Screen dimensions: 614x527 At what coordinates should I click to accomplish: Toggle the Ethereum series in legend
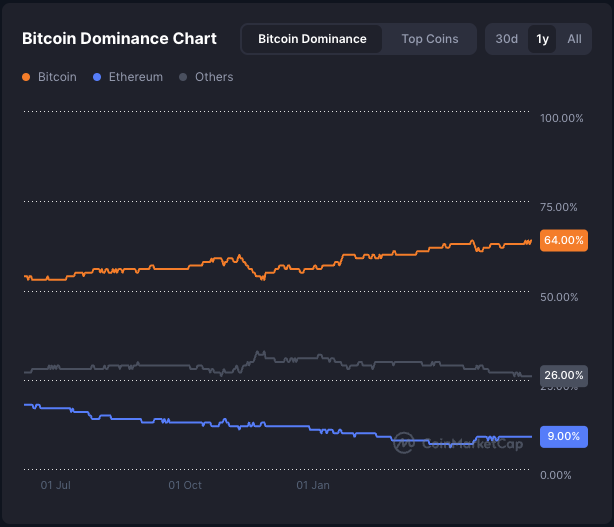(127, 77)
